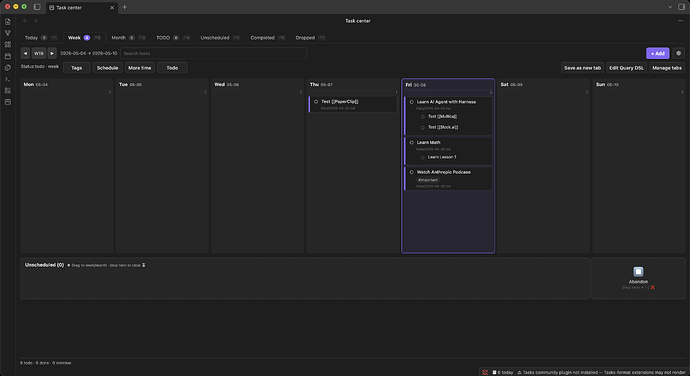Open tab list chevron in the title bar
This screenshot has height=376, width=690.
tap(670, 7)
